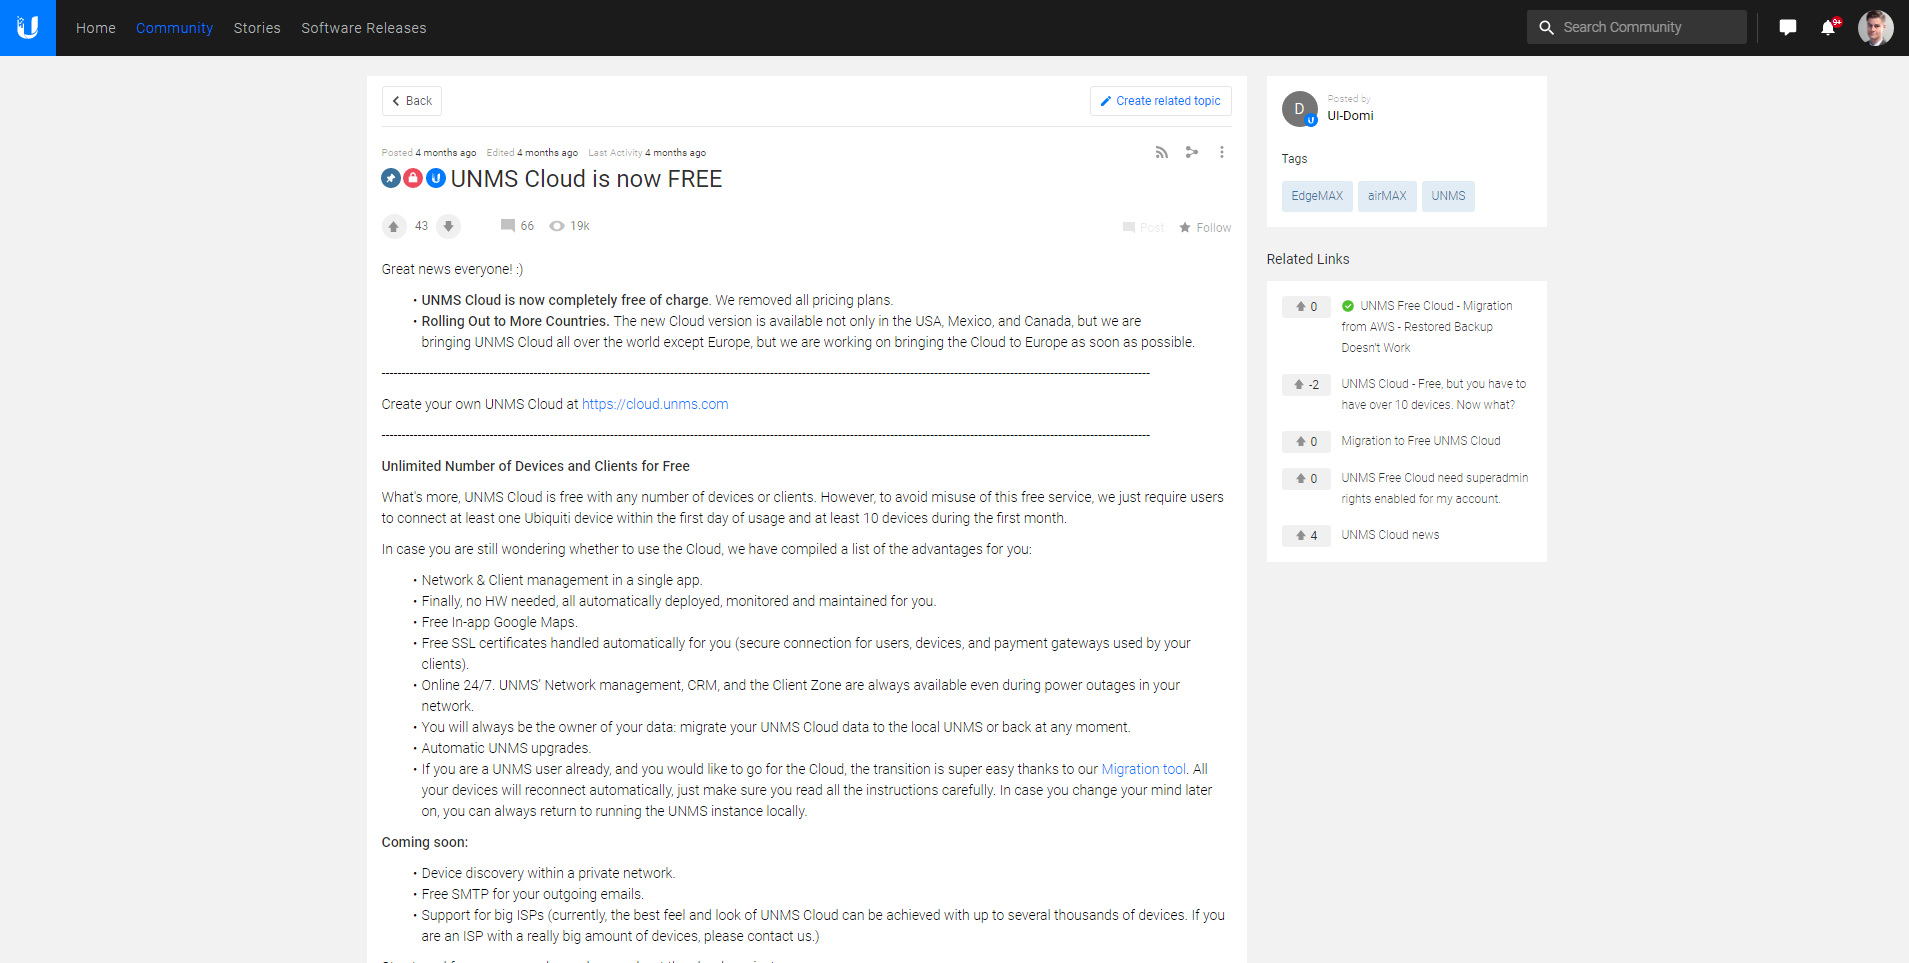Open the Stories section

257,28
